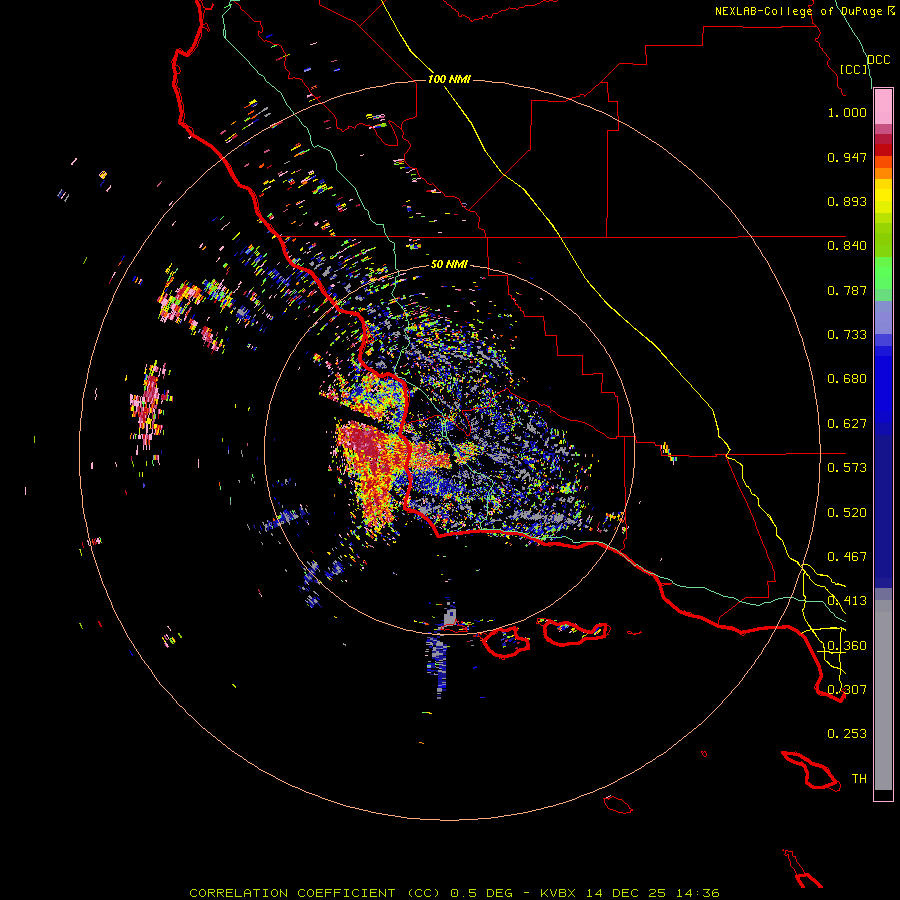Click the 0.733 legend value

click(847, 335)
